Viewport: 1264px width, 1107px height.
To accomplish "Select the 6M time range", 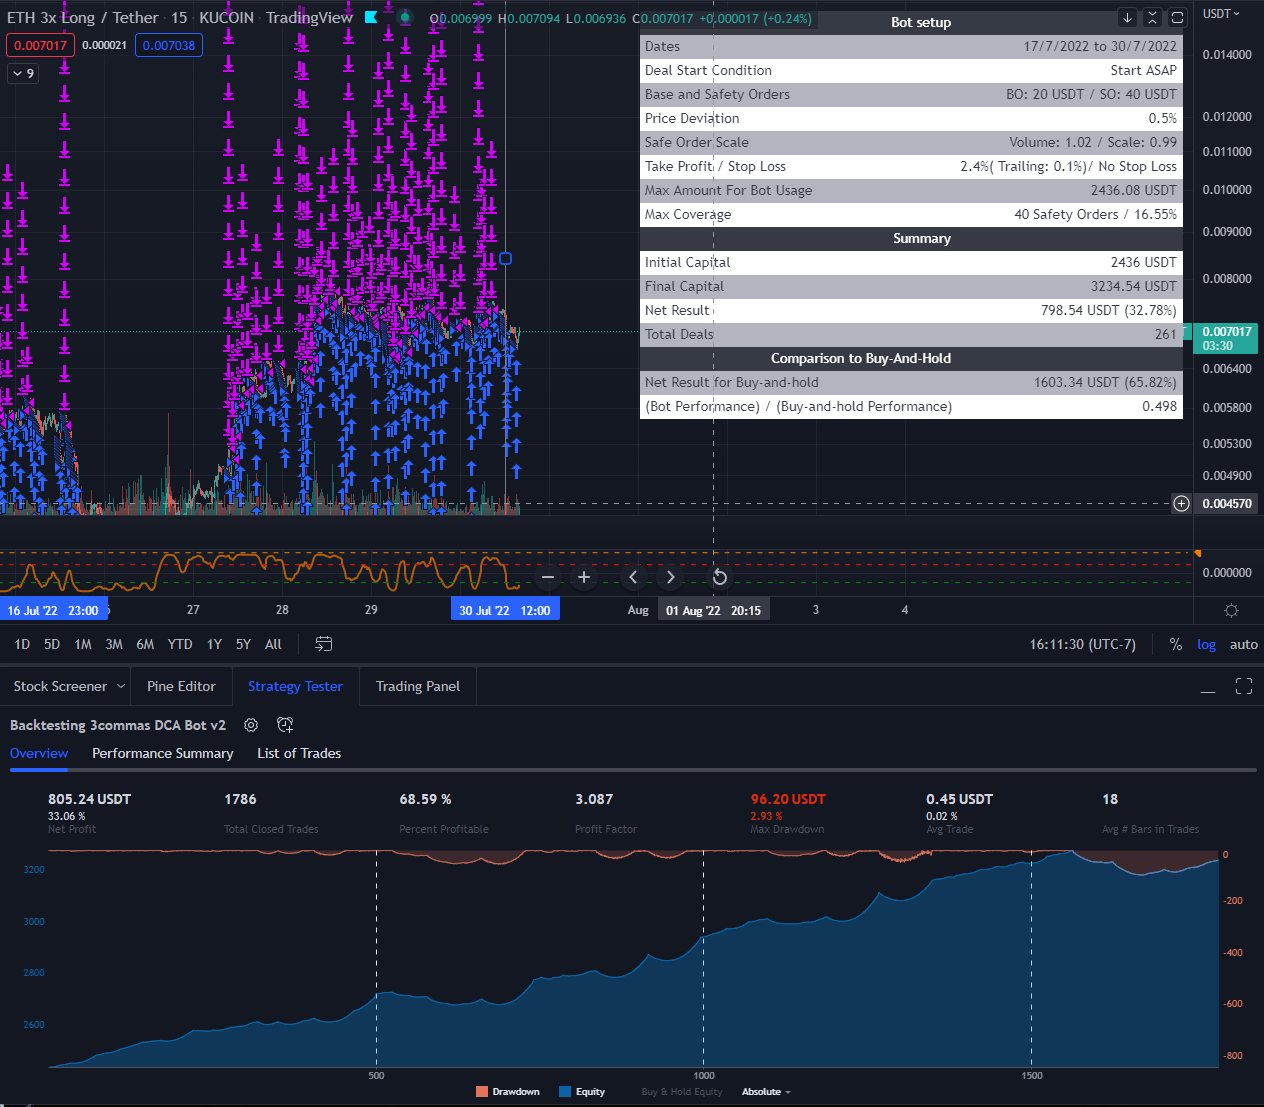I will [145, 644].
